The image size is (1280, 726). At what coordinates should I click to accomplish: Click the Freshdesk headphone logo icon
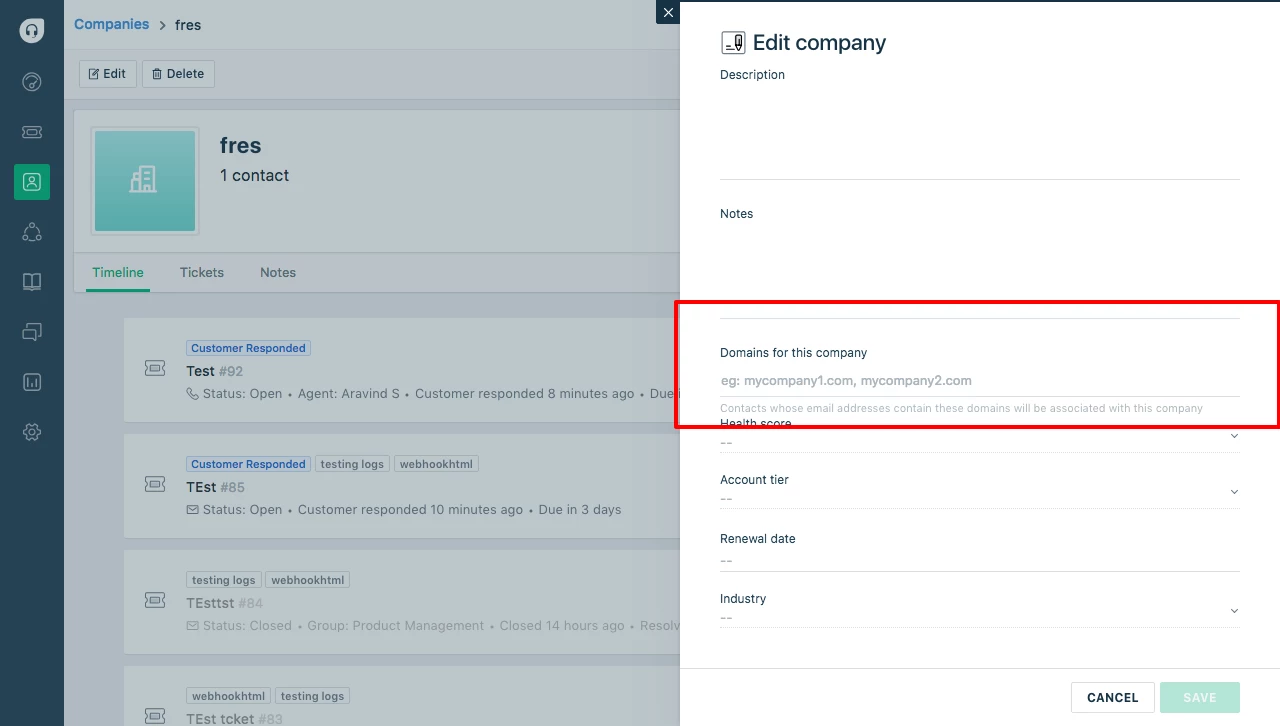click(x=32, y=30)
